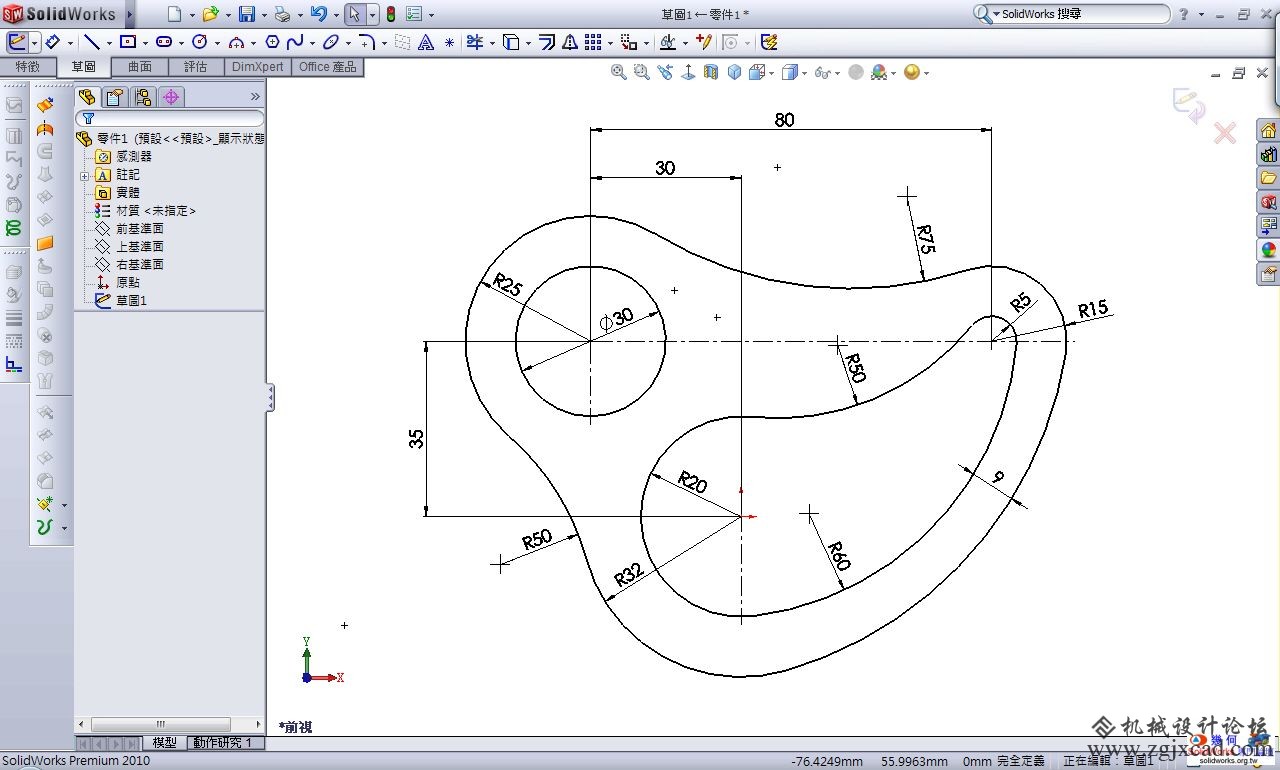
Task: Select the Offset Entities tool
Action: click(547, 42)
